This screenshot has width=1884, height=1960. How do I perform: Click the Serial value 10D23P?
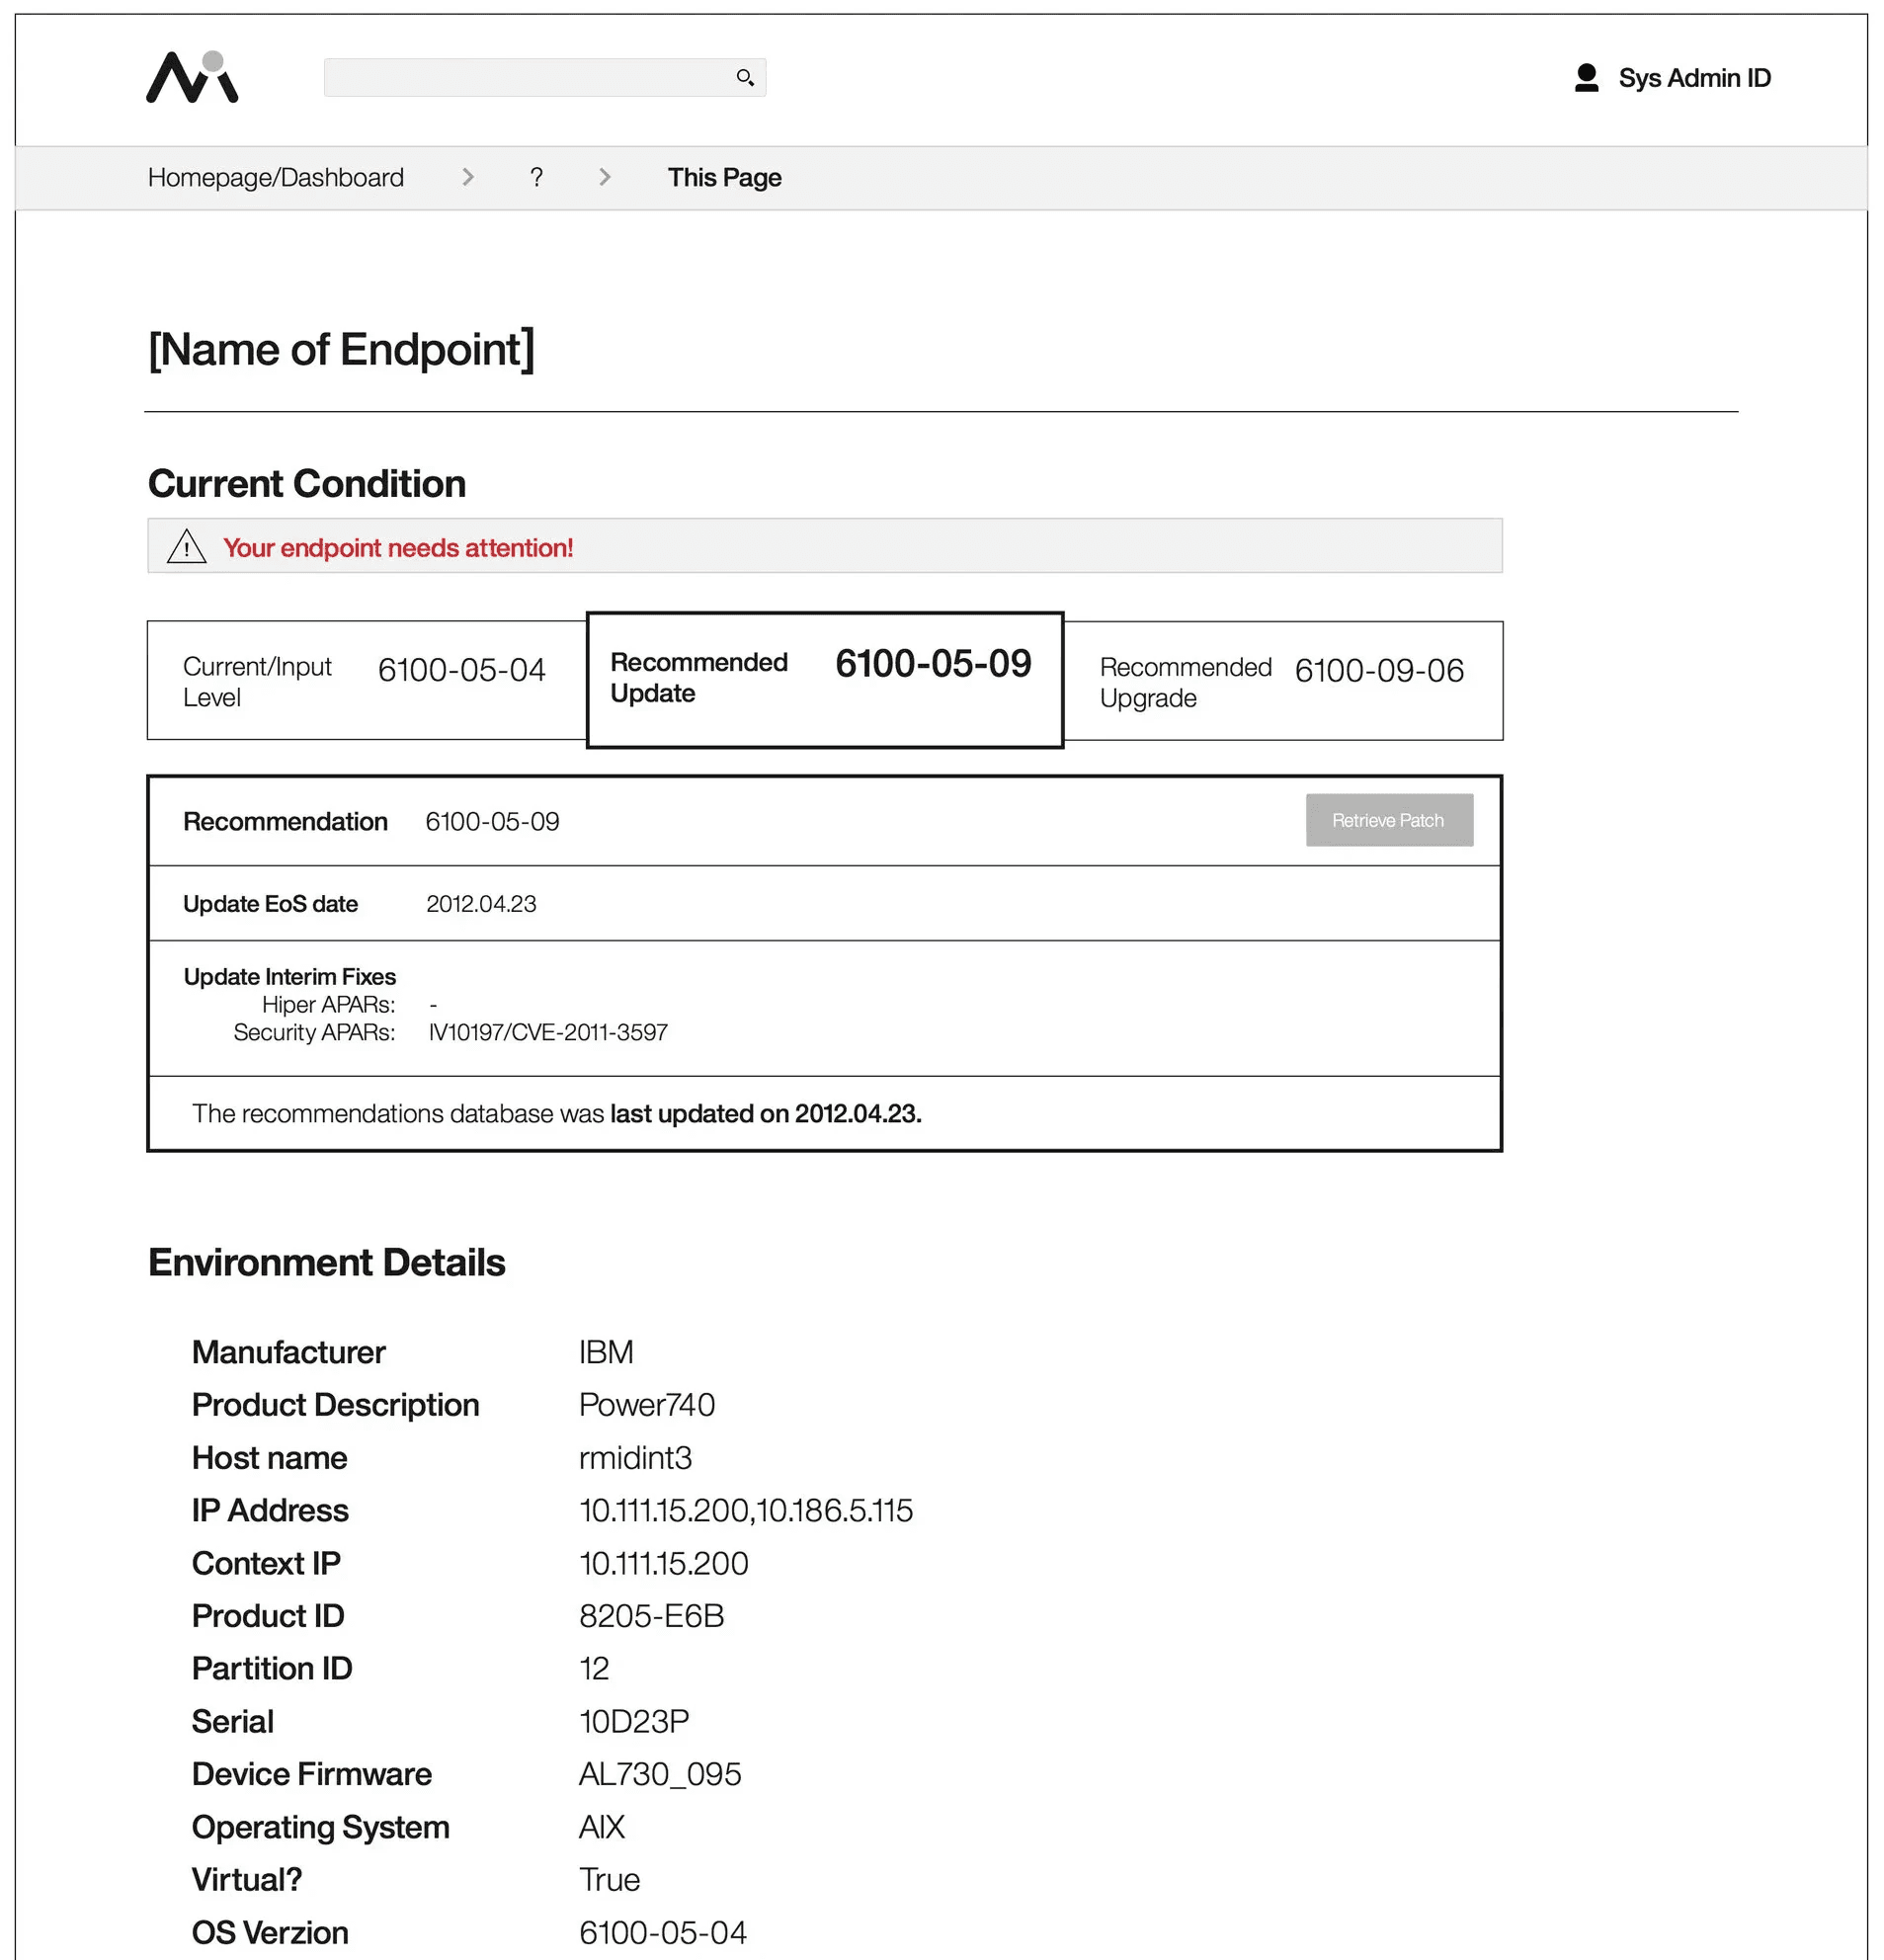click(634, 1722)
